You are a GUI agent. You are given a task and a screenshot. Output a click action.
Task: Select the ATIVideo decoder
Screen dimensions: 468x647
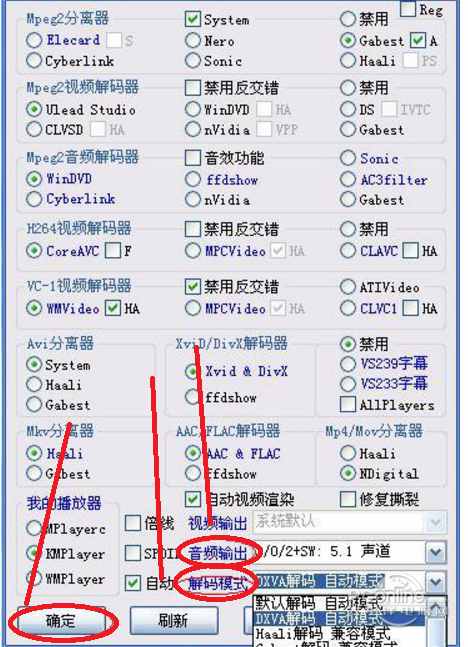[348, 287]
